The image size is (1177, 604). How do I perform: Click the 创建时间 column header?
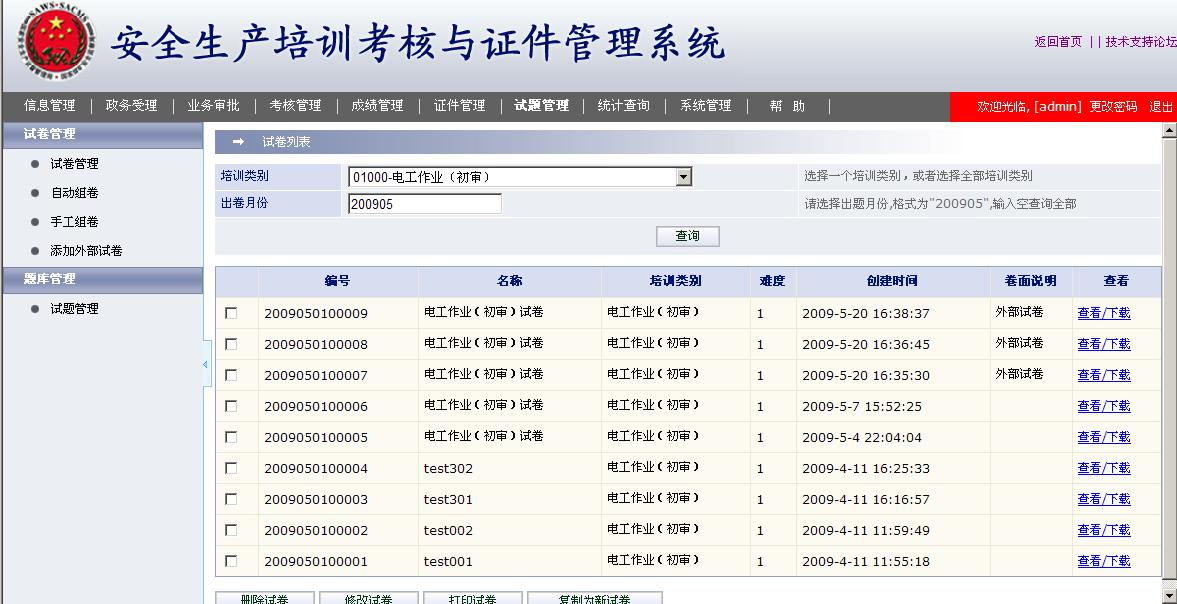pos(892,281)
